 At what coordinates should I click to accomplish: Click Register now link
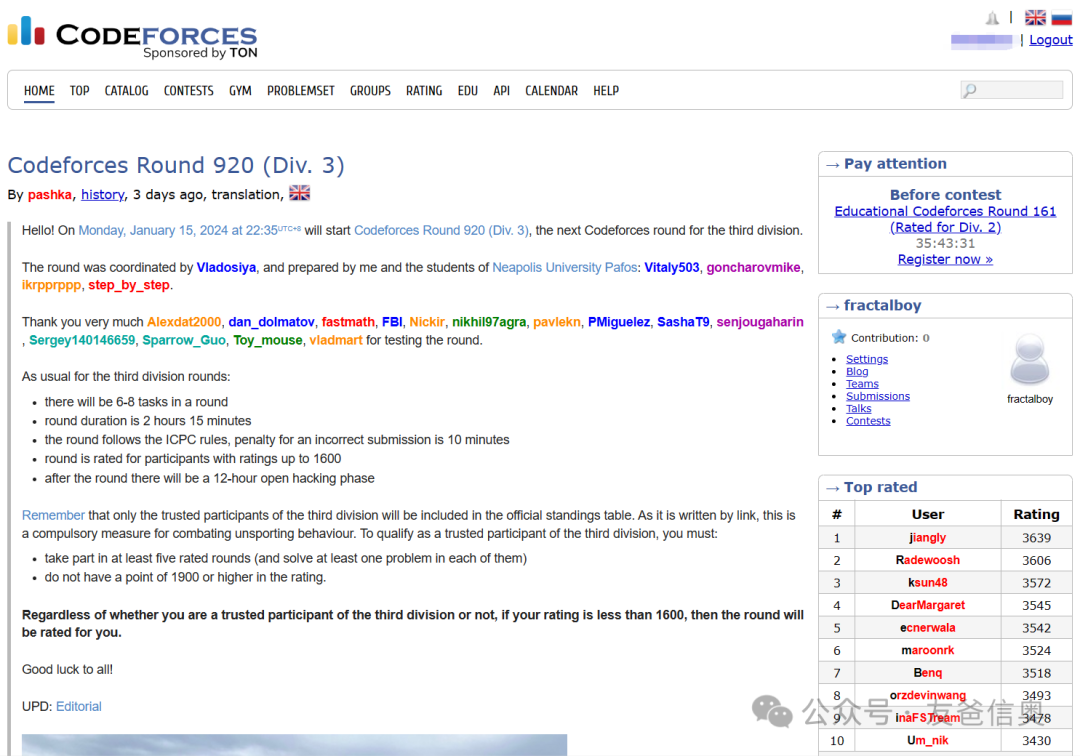(x=945, y=260)
